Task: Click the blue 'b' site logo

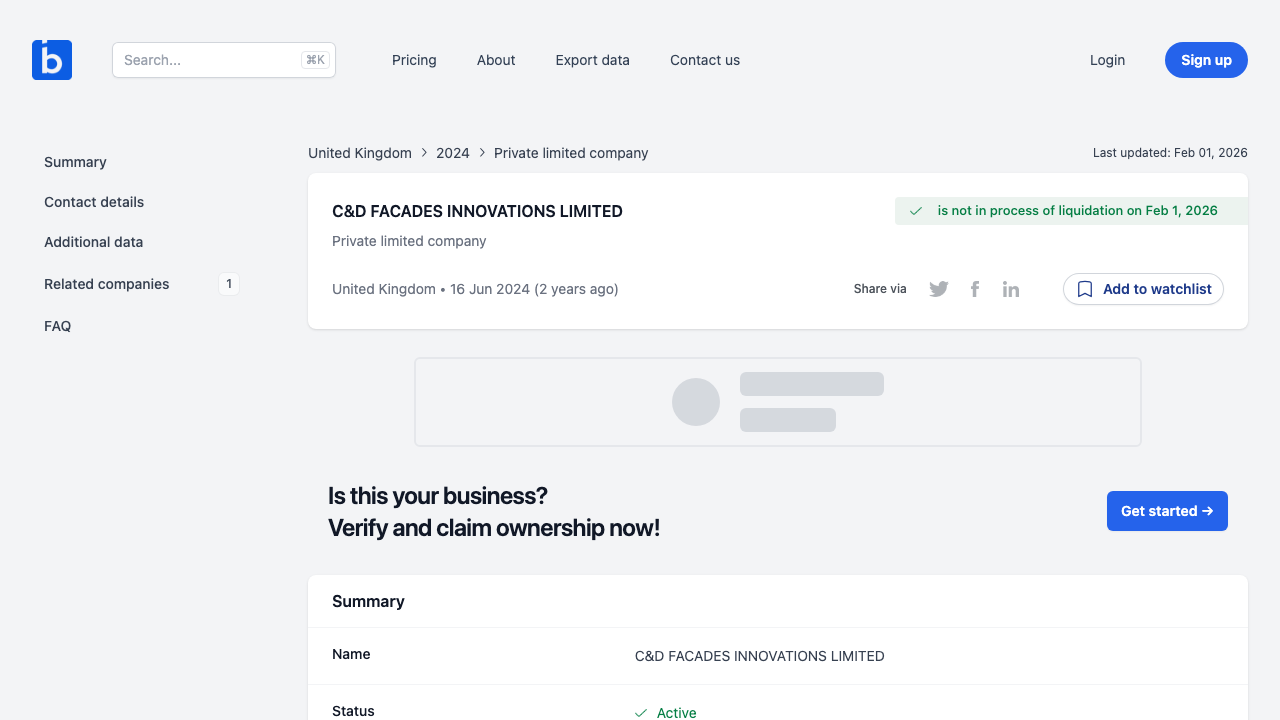Action: coord(52,60)
